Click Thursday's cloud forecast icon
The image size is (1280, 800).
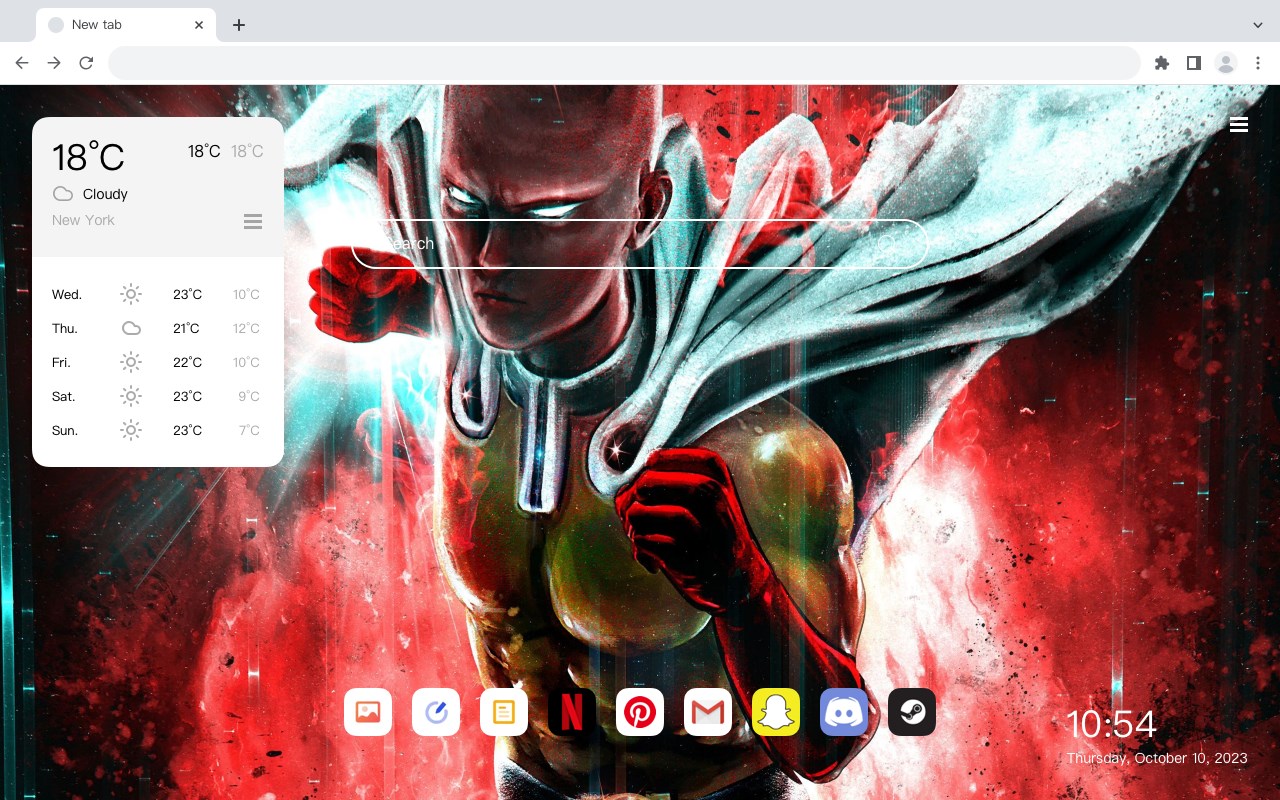coord(131,328)
